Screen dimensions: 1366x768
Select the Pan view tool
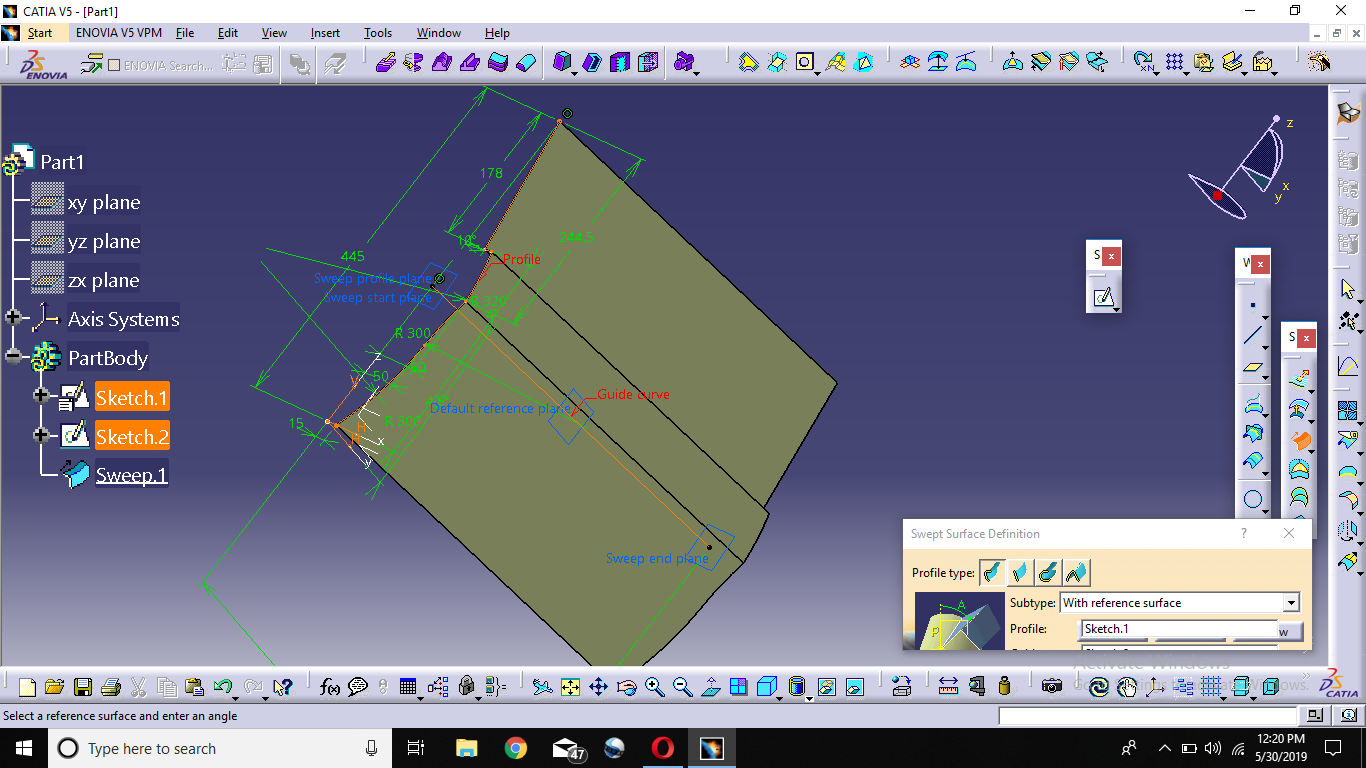click(x=598, y=687)
